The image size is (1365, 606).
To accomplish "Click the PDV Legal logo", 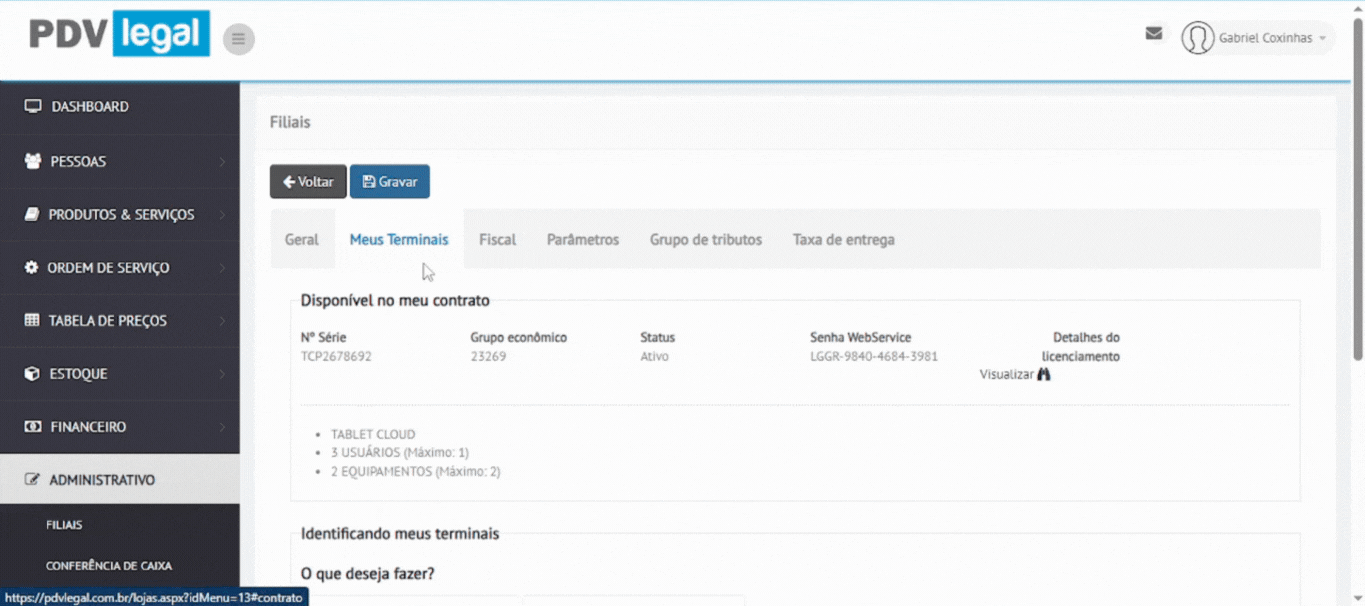I will click(119, 34).
